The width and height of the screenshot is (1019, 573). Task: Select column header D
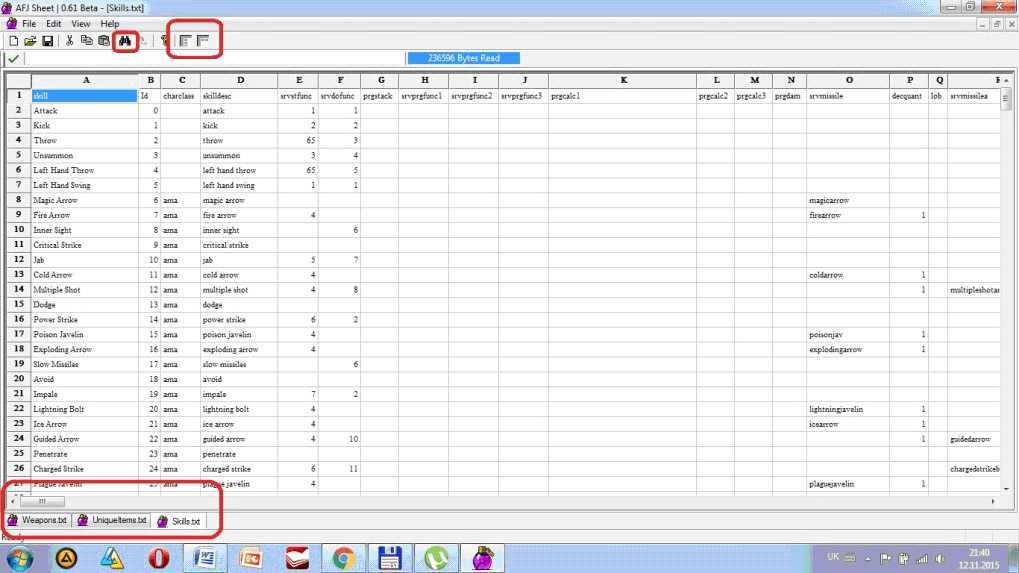coord(240,80)
